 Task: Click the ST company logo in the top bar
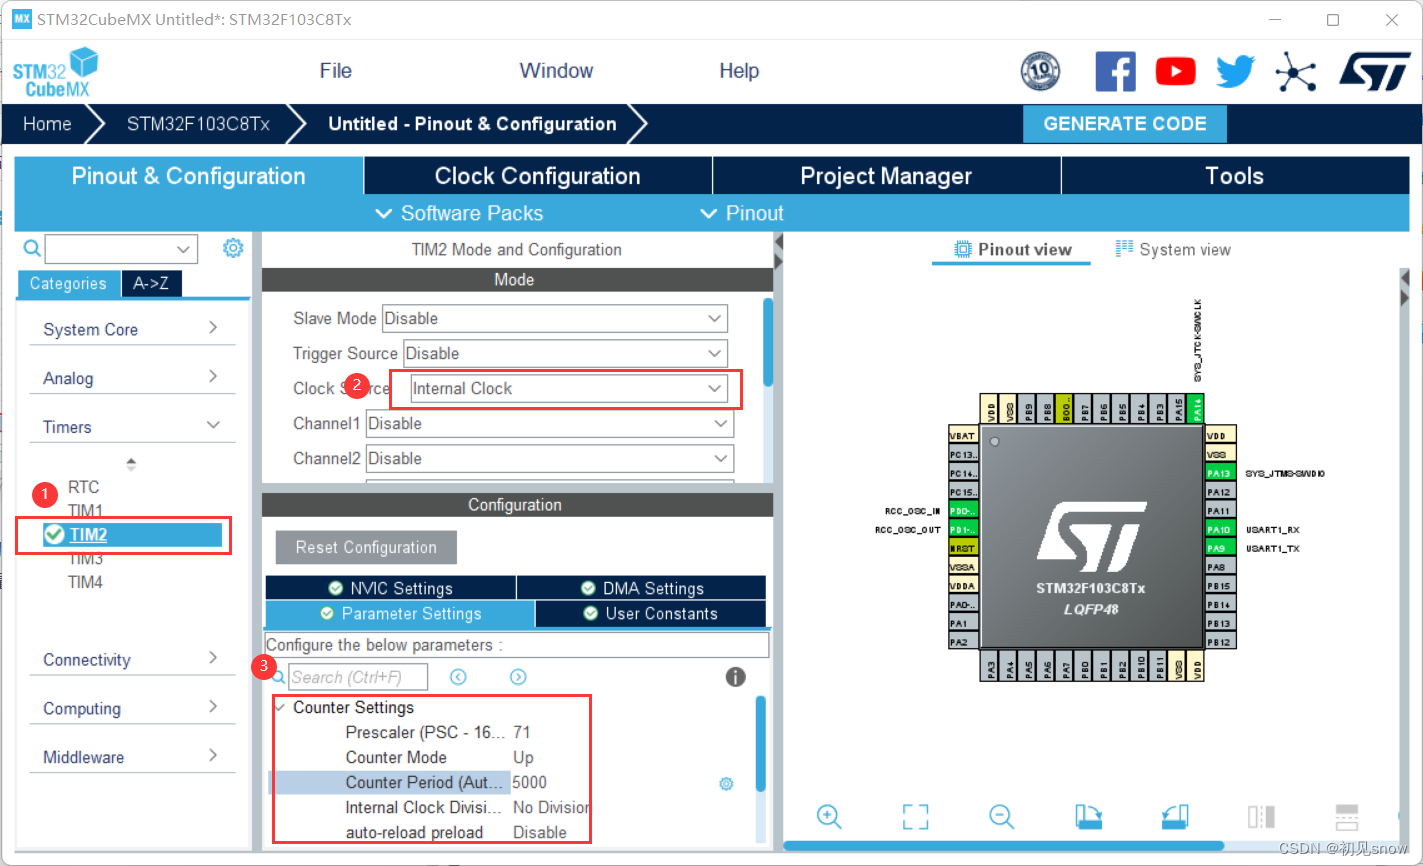point(1375,72)
